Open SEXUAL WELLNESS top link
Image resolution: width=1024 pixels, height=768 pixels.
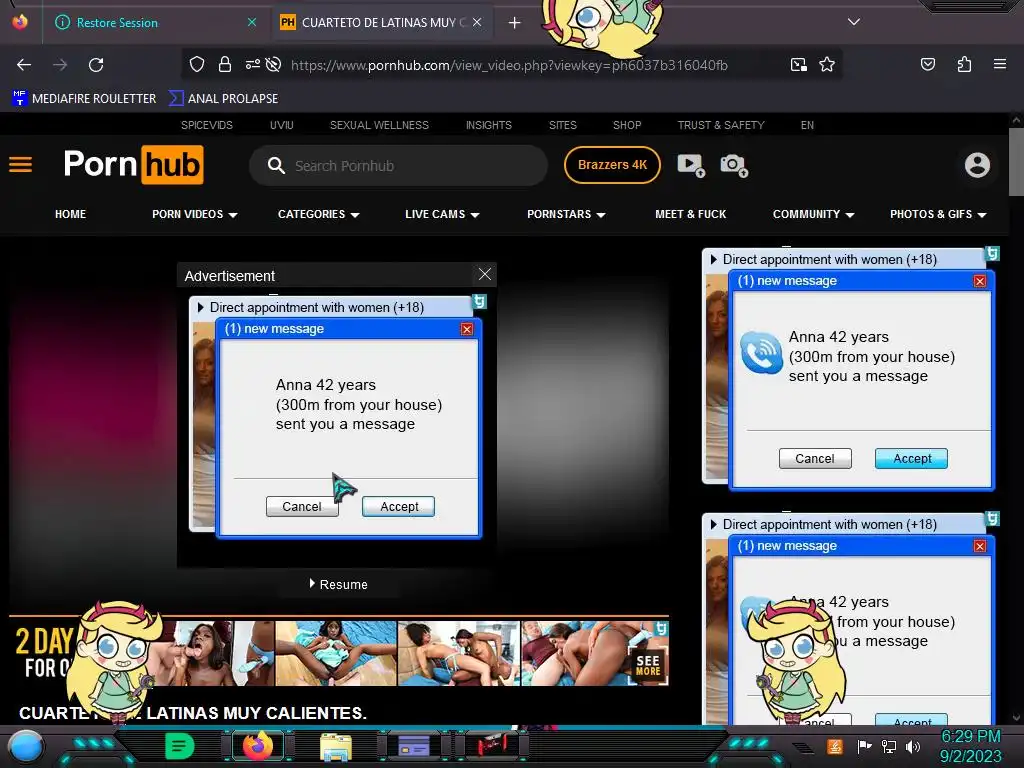click(x=379, y=125)
